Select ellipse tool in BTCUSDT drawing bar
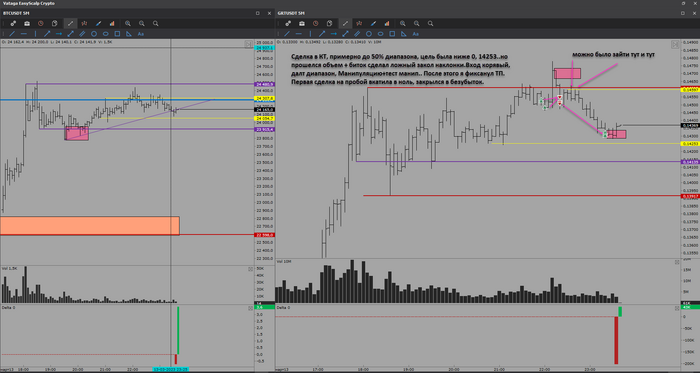Viewport: 700px width, 373px height. 106,33
